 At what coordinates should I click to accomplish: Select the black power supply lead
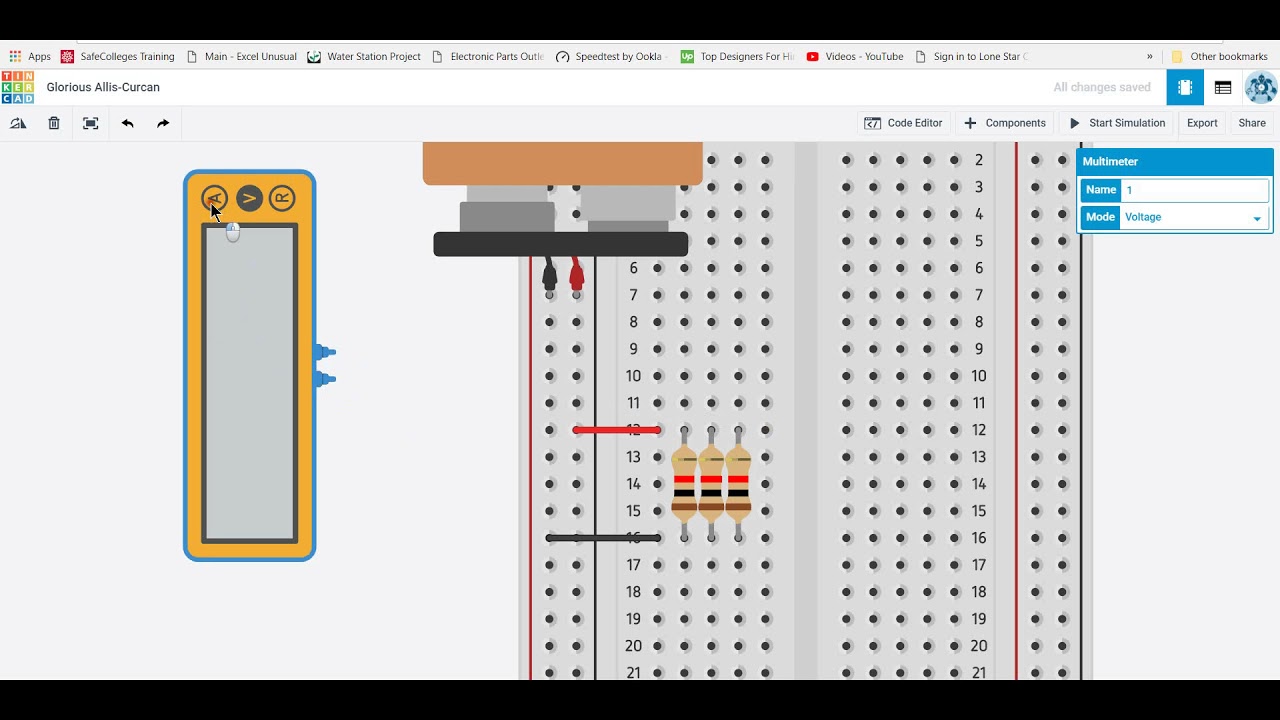click(x=549, y=275)
